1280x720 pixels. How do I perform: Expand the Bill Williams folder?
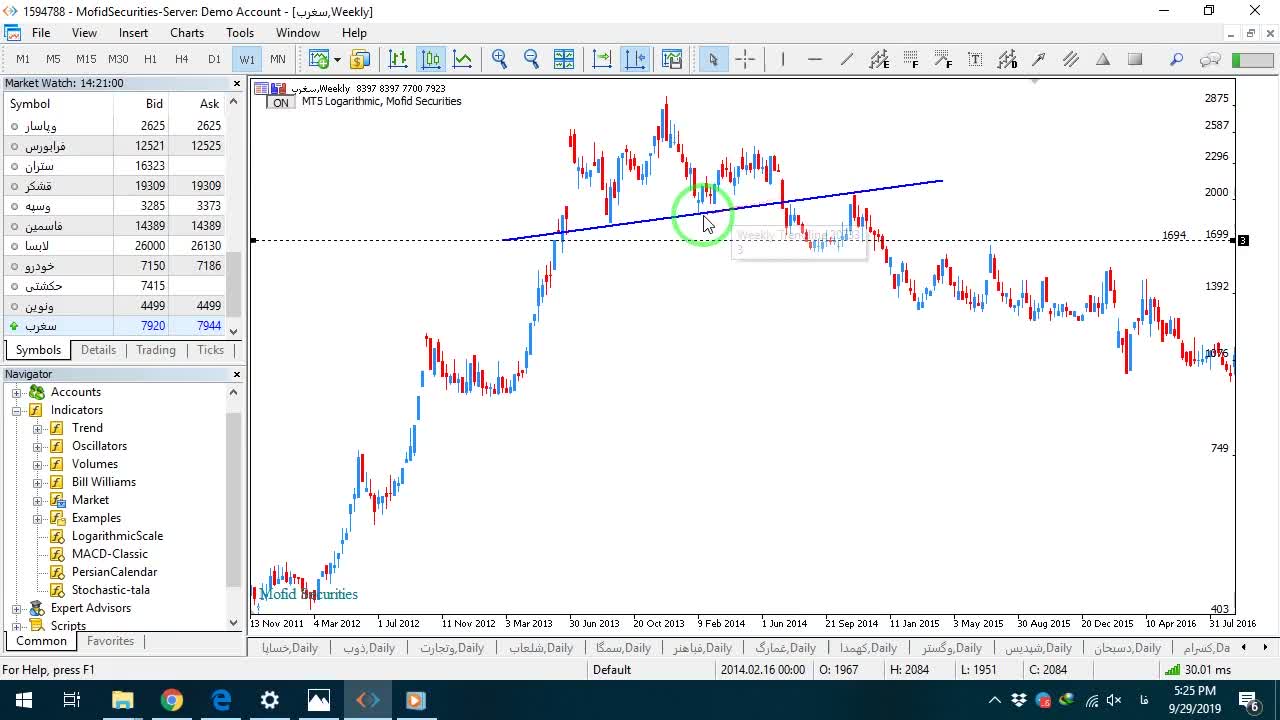click(x=38, y=482)
